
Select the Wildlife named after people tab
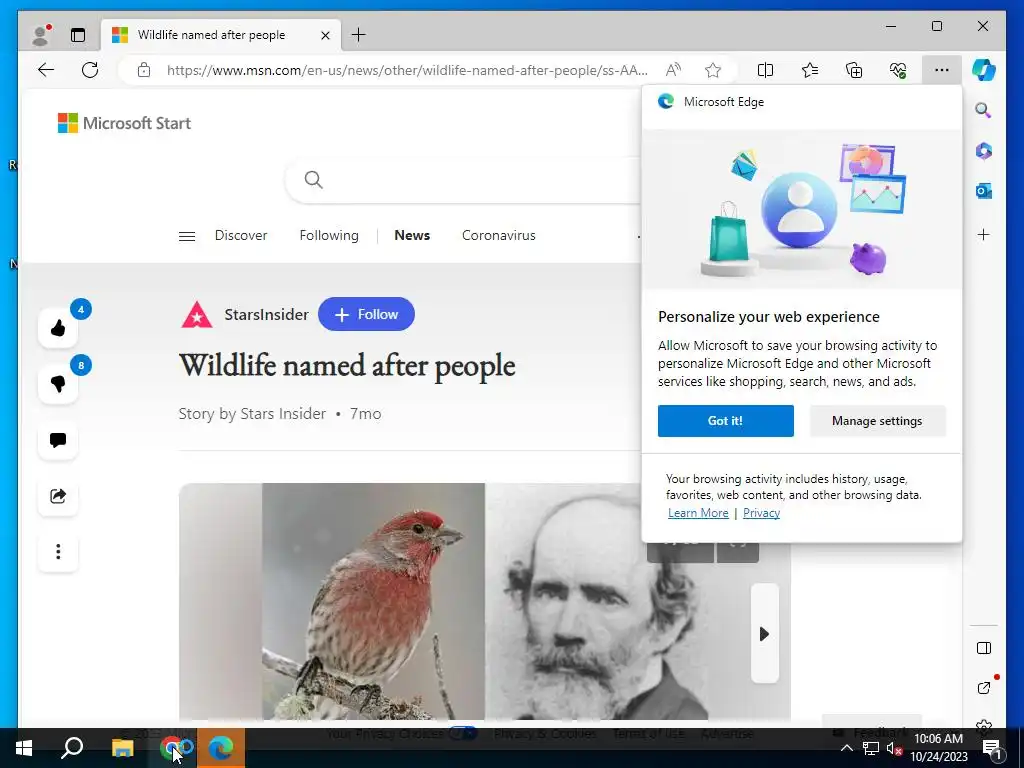pos(221,35)
